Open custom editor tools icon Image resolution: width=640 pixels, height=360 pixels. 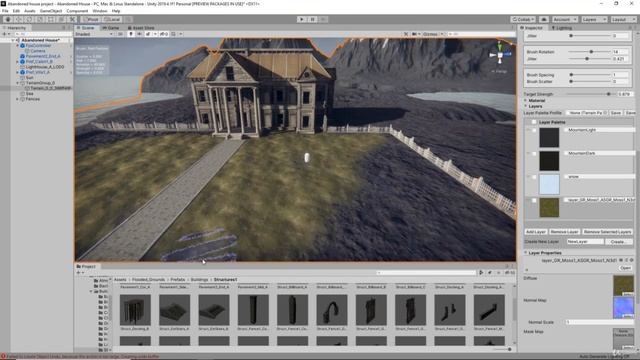(x=72, y=19)
